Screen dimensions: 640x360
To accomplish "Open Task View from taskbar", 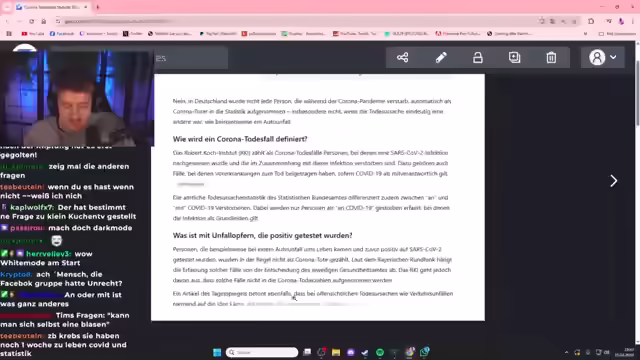I will (x=307, y=352).
